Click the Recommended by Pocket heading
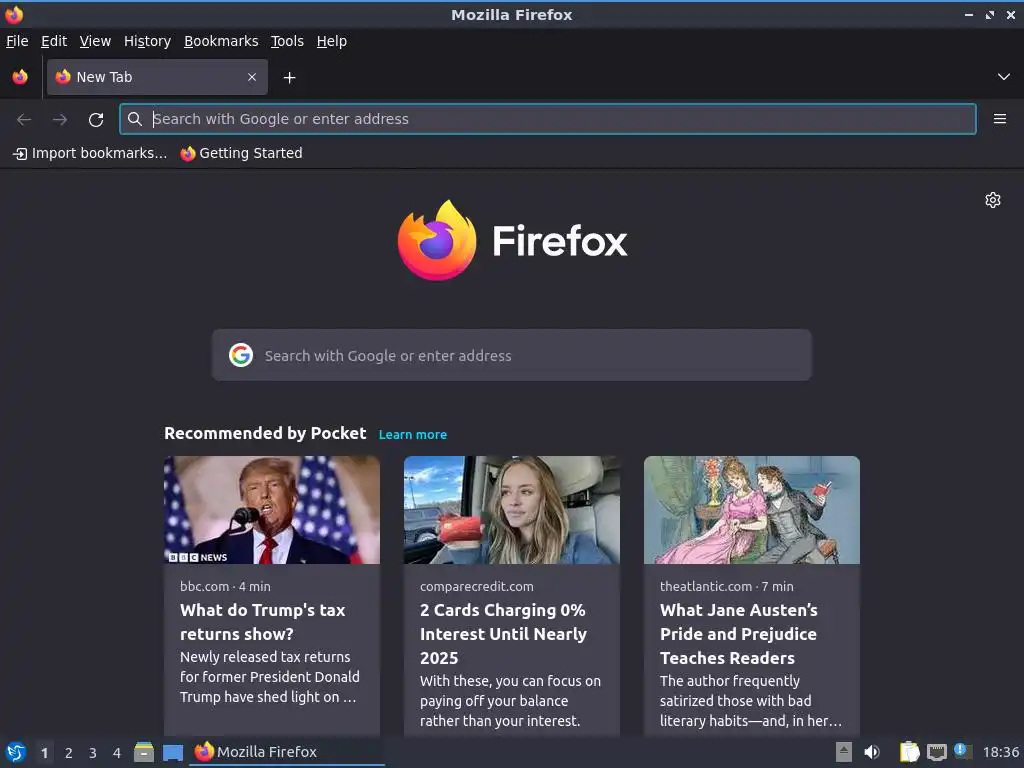This screenshot has width=1024, height=768. pyautogui.click(x=265, y=434)
